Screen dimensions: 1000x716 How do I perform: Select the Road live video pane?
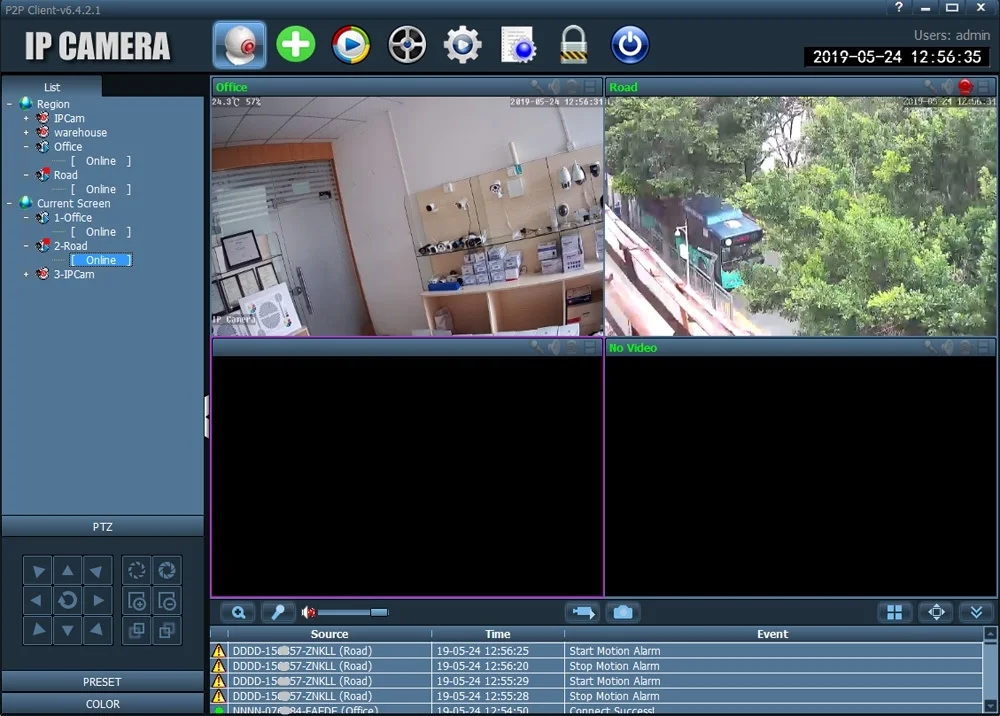point(800,216)
